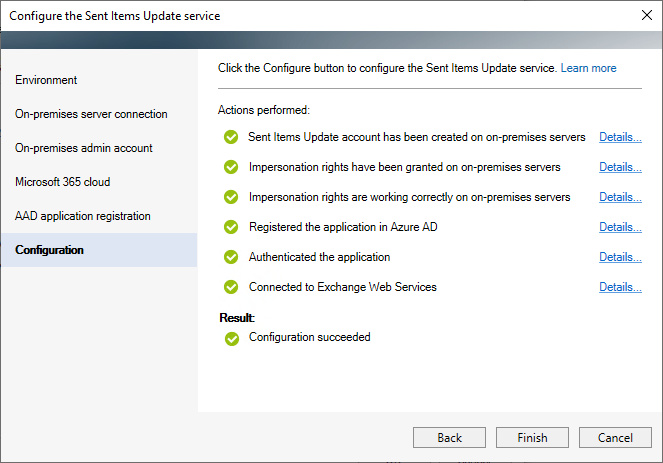
Task: Show Details for Azure AD application registration
Action: coord(620,227)
